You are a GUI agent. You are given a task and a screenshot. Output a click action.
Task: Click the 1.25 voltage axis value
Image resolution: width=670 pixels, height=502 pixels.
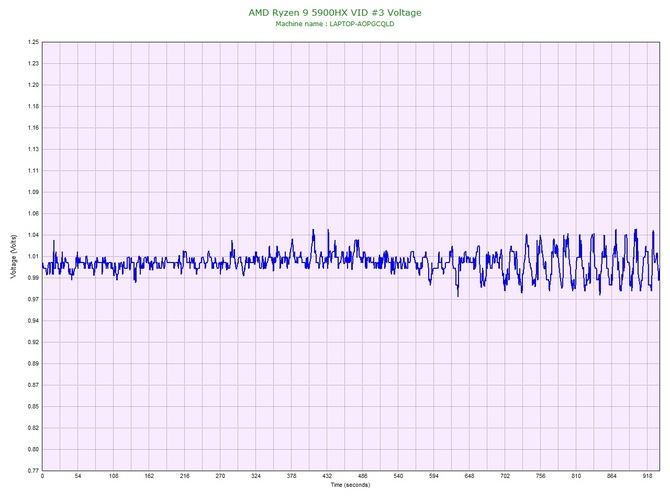click(x=33, y=42)
